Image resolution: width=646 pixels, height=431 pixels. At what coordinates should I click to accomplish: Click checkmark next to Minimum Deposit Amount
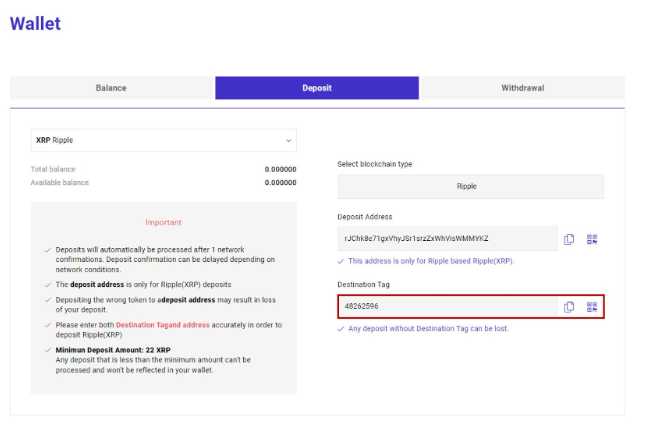point(48,350)
